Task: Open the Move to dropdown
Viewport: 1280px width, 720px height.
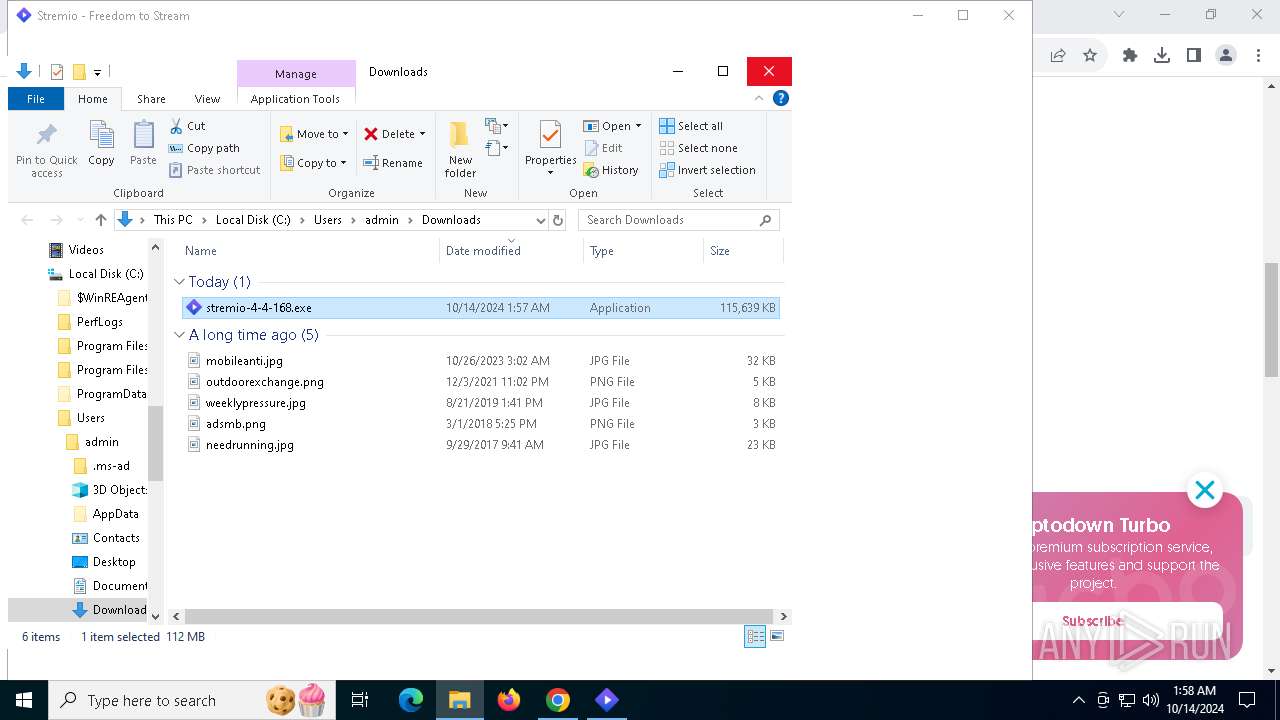Action: (x=314, y=134)
